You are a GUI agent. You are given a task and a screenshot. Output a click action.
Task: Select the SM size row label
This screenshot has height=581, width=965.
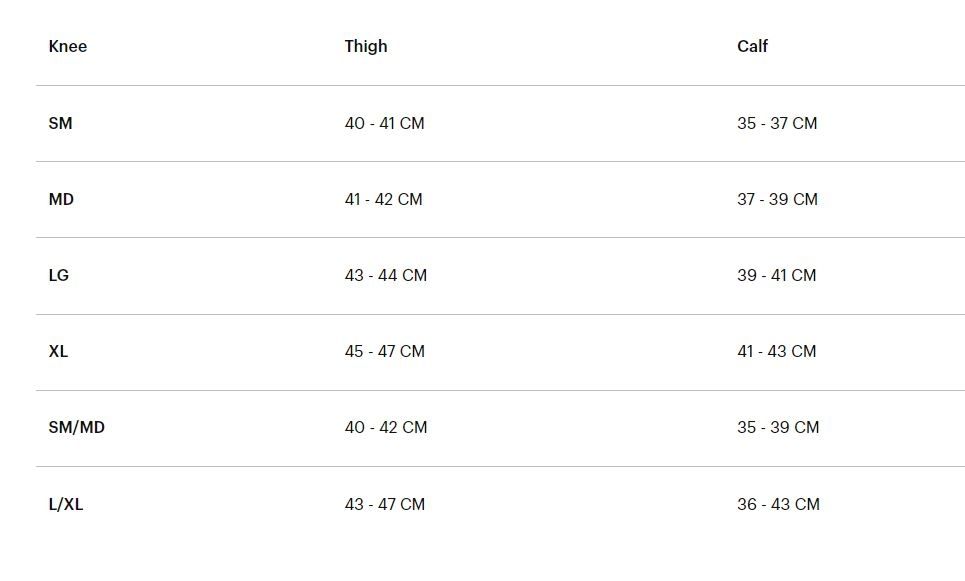[60, 123]
